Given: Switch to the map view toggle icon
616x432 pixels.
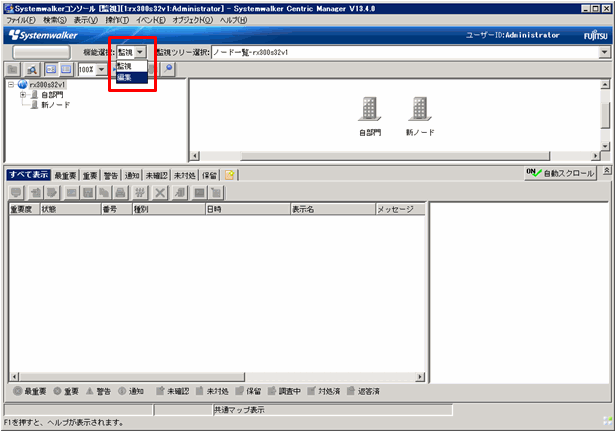Looking at the screenshot, I should pyautogui.click(x=51, y=70).
